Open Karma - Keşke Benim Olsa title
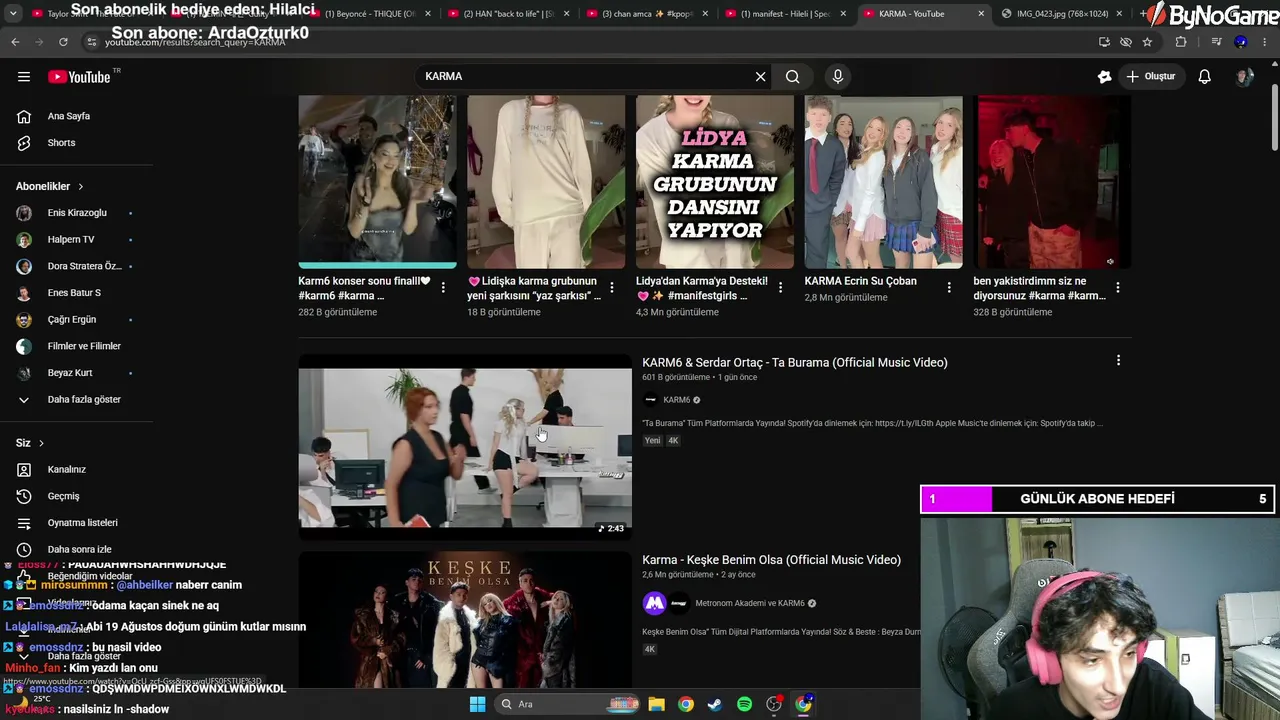 tap(771, 560)
